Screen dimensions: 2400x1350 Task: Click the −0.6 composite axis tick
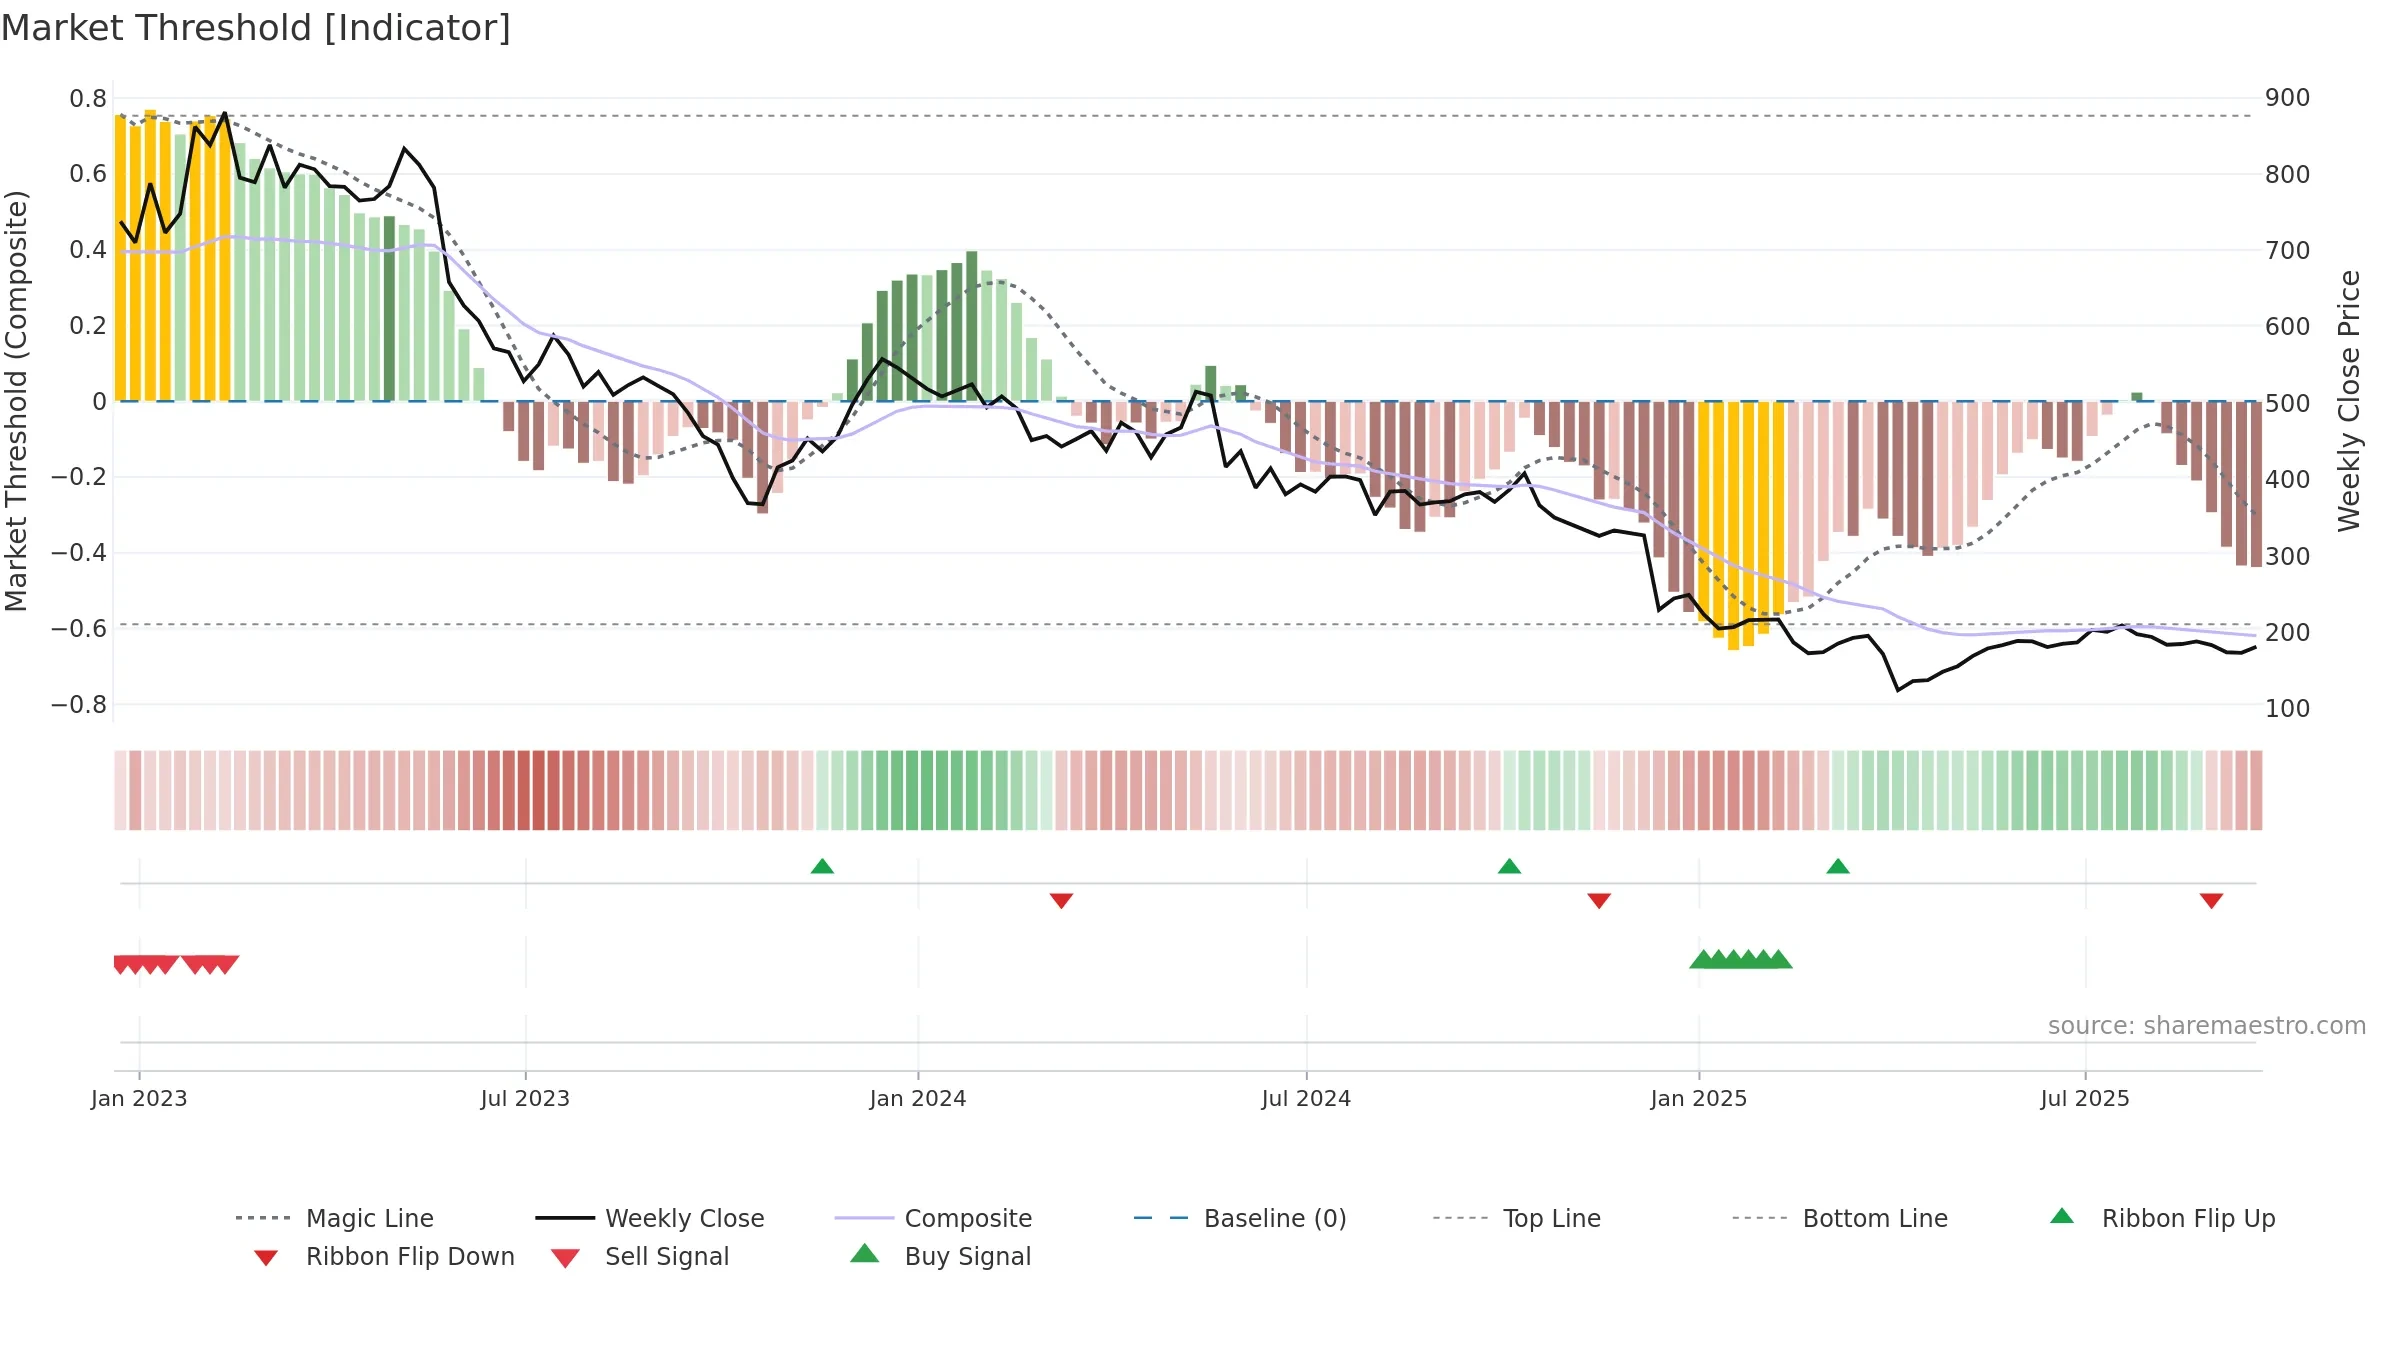[79, 628]
